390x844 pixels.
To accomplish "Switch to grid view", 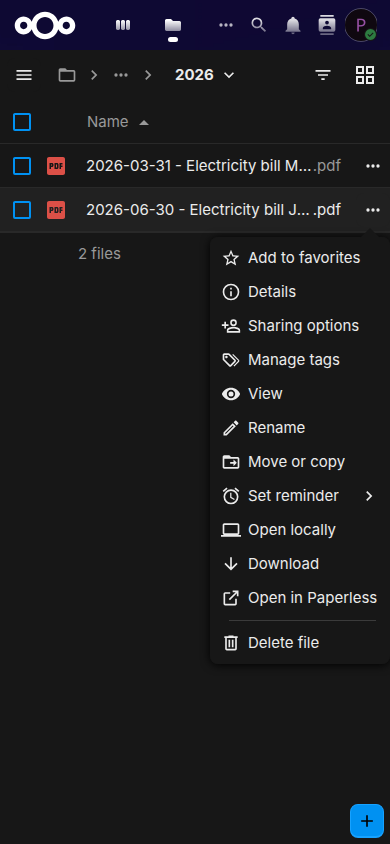I will point(365,75).
